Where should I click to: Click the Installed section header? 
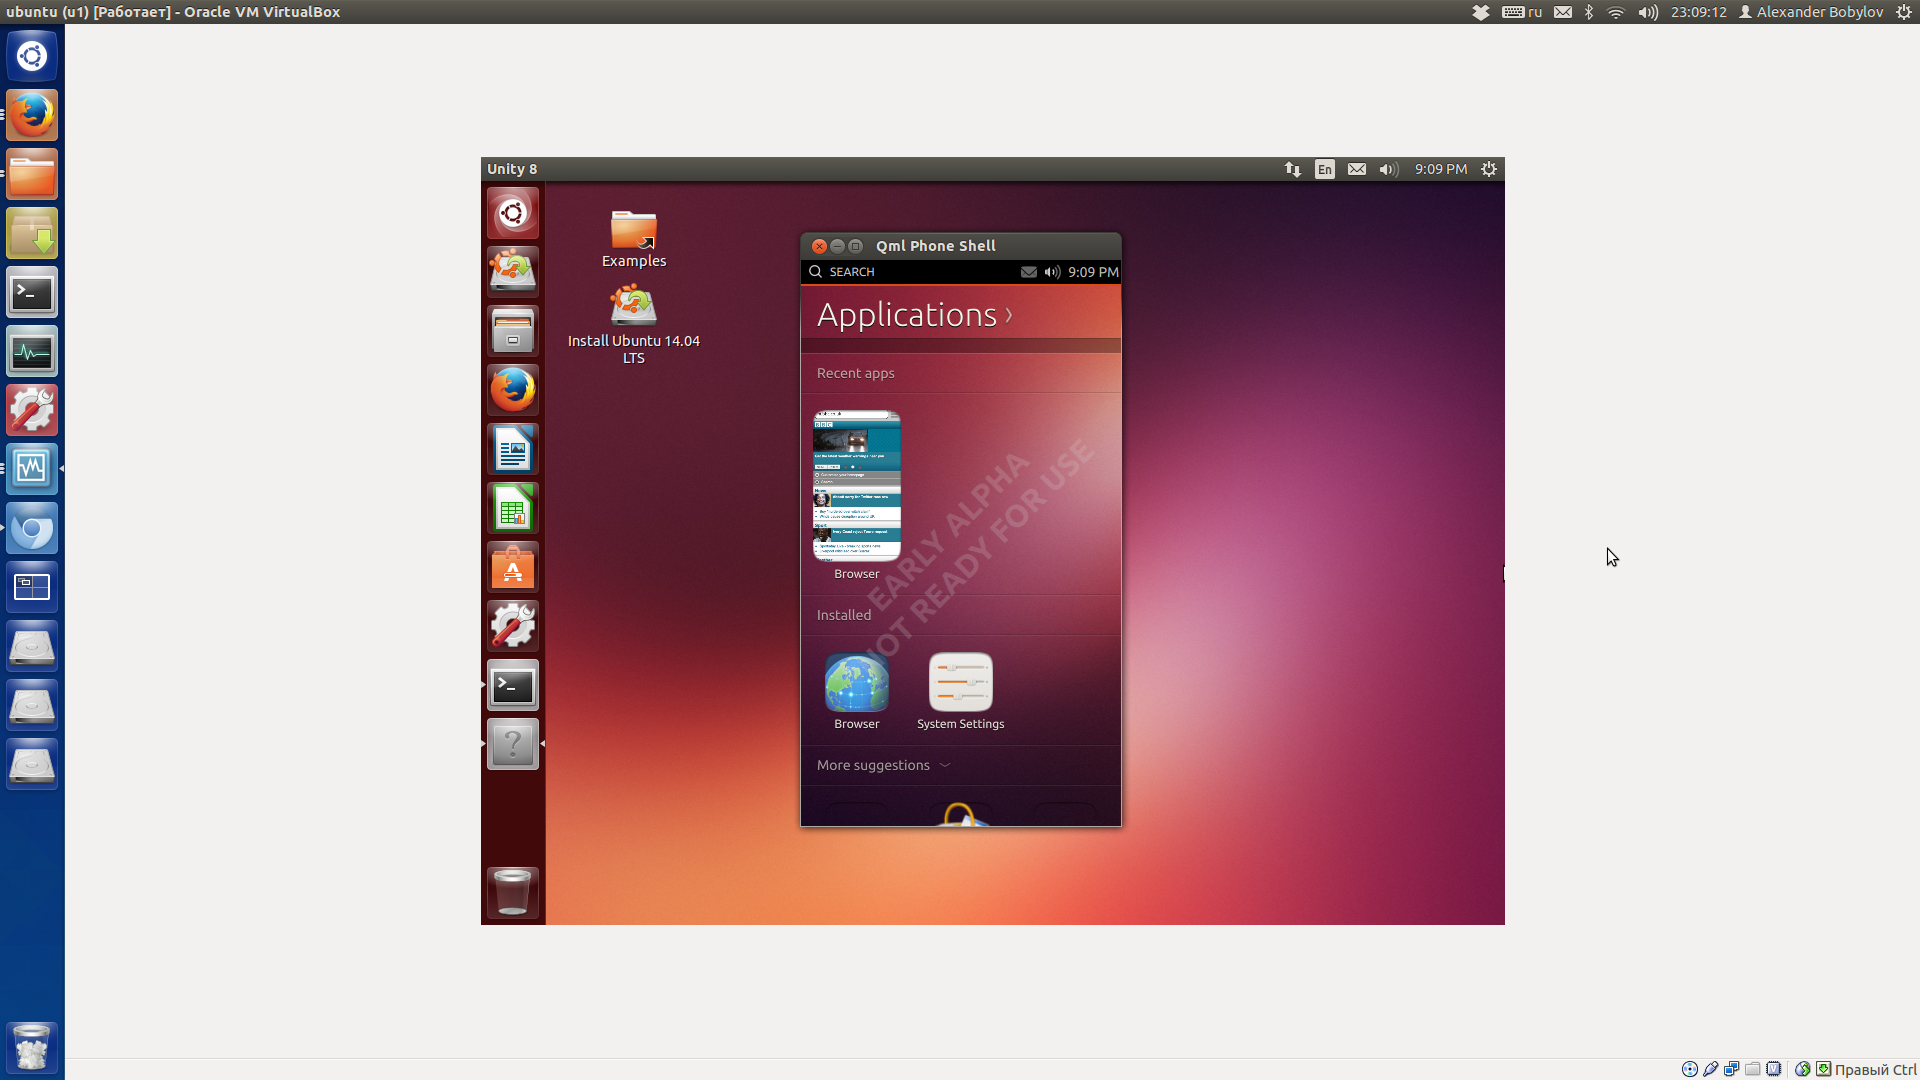[x=844, y=615]
